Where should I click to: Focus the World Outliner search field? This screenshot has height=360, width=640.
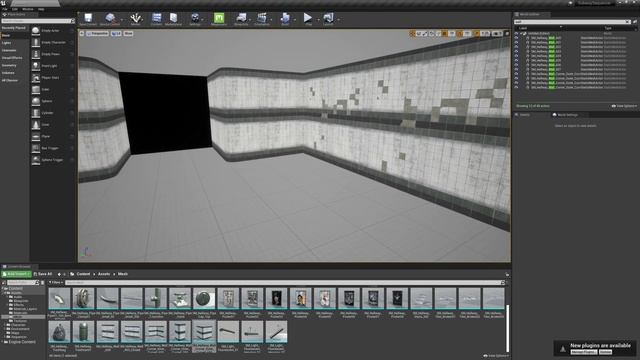(x=571, y=22)
